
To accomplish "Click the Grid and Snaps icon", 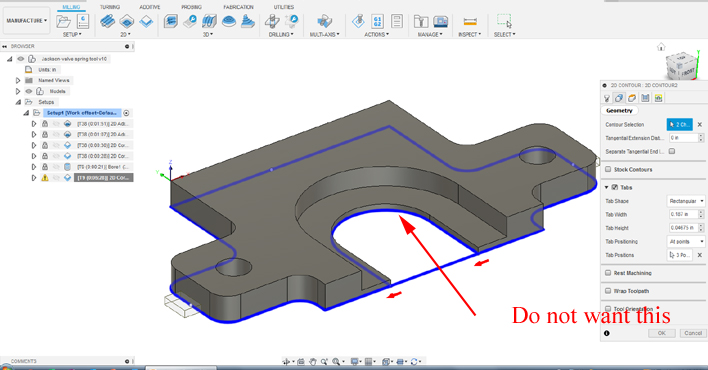I will point(368,361).
